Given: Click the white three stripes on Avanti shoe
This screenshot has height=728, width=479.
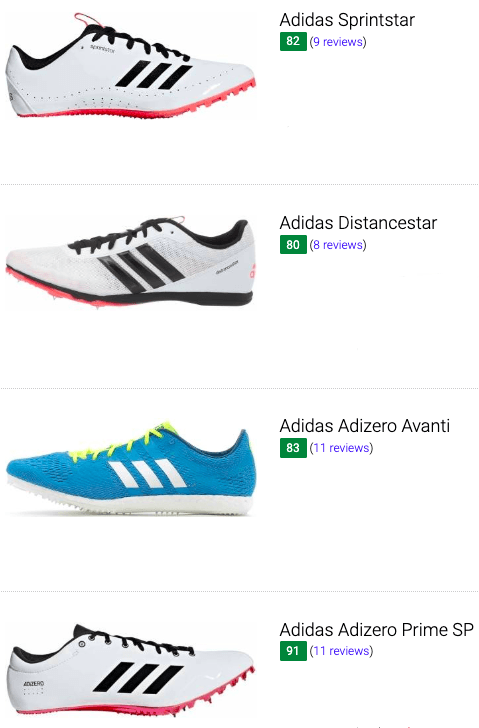Looking at the screenshot, I should [x=147, y=474].
